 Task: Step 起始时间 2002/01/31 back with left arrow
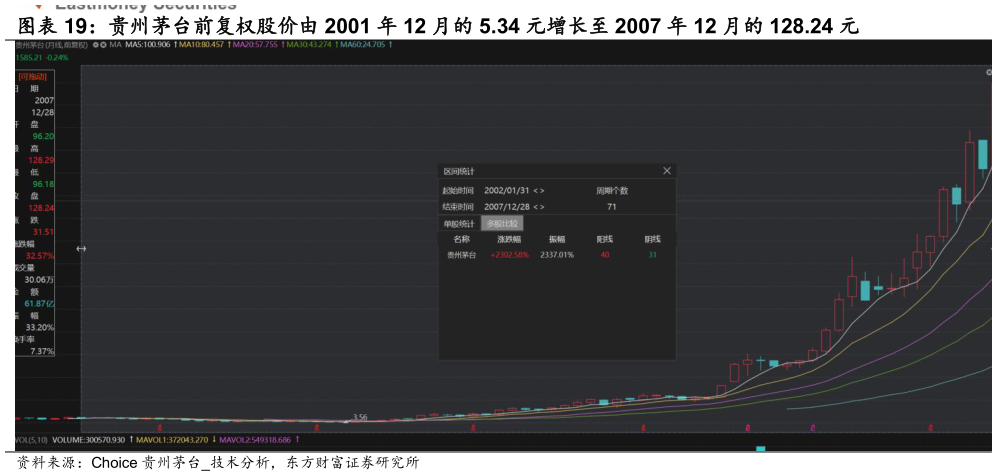tap(535, 191)
